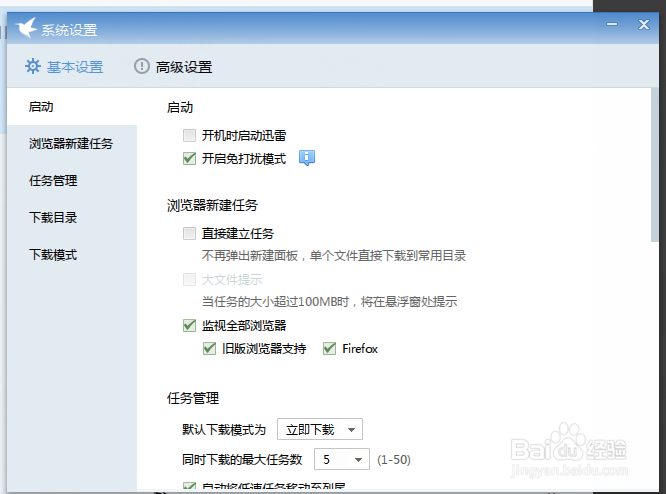The height and width of the screenshot is (494, 666).
Task: Click the (1-50) range hint text
Action: pos(394,460)
